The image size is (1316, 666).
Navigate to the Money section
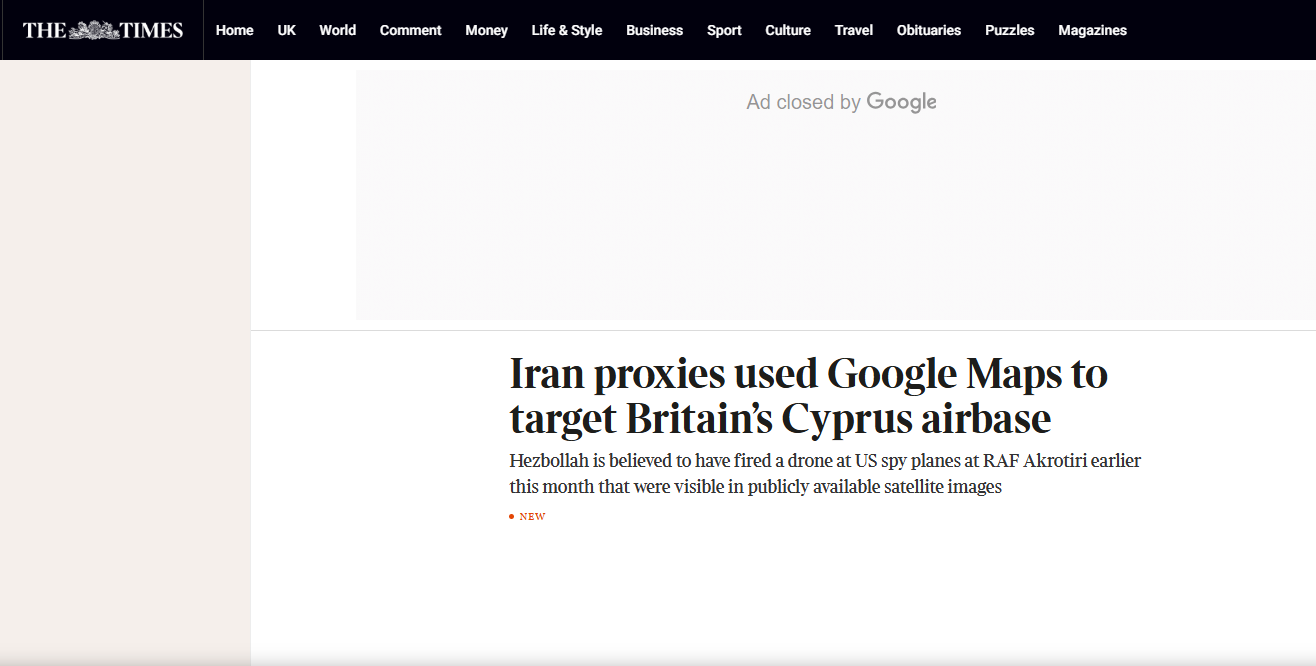click(x=486, y=30)
